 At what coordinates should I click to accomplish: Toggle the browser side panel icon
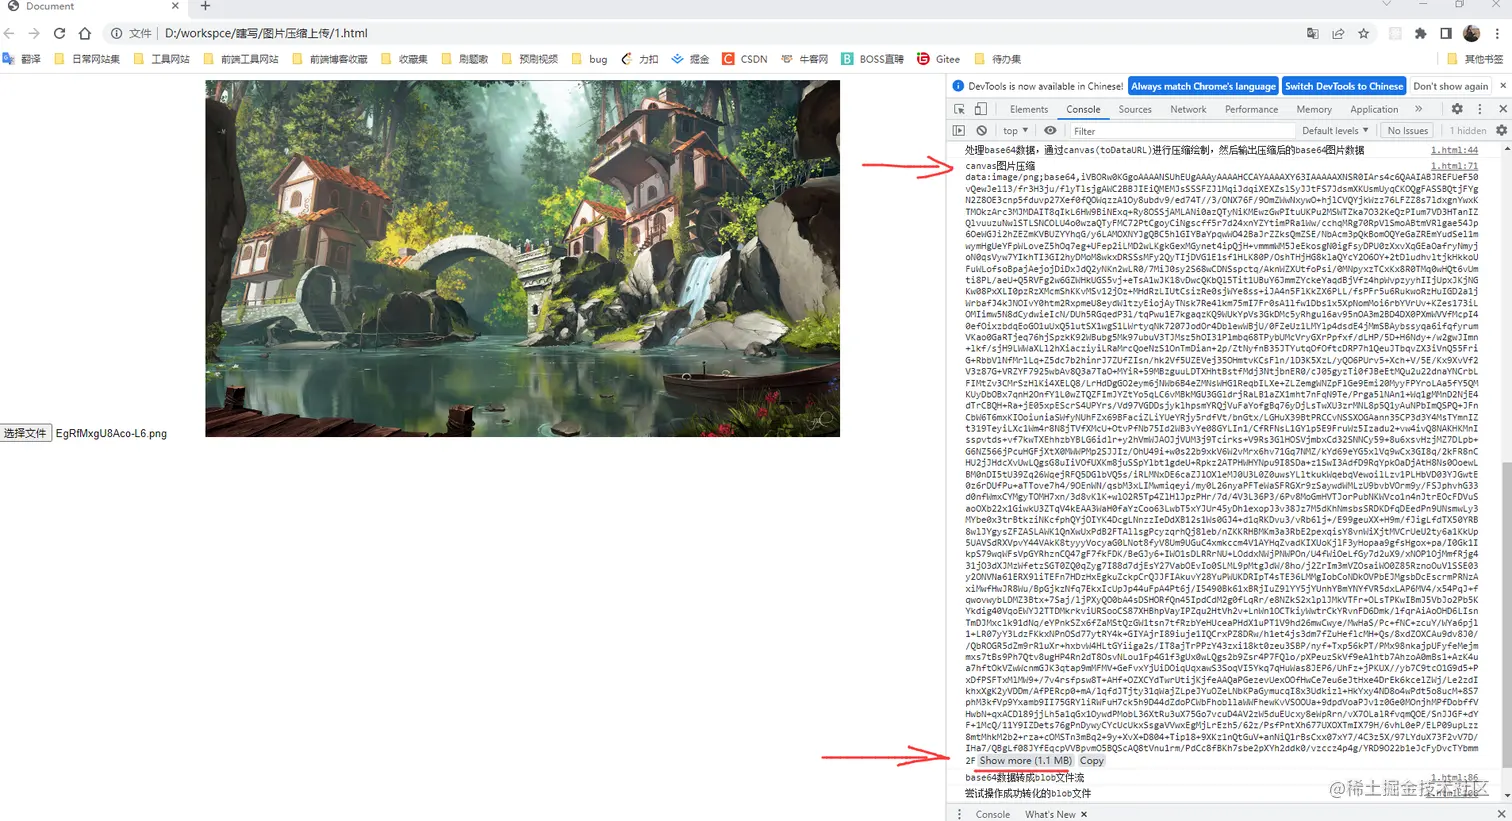(x=1446, y=33)
